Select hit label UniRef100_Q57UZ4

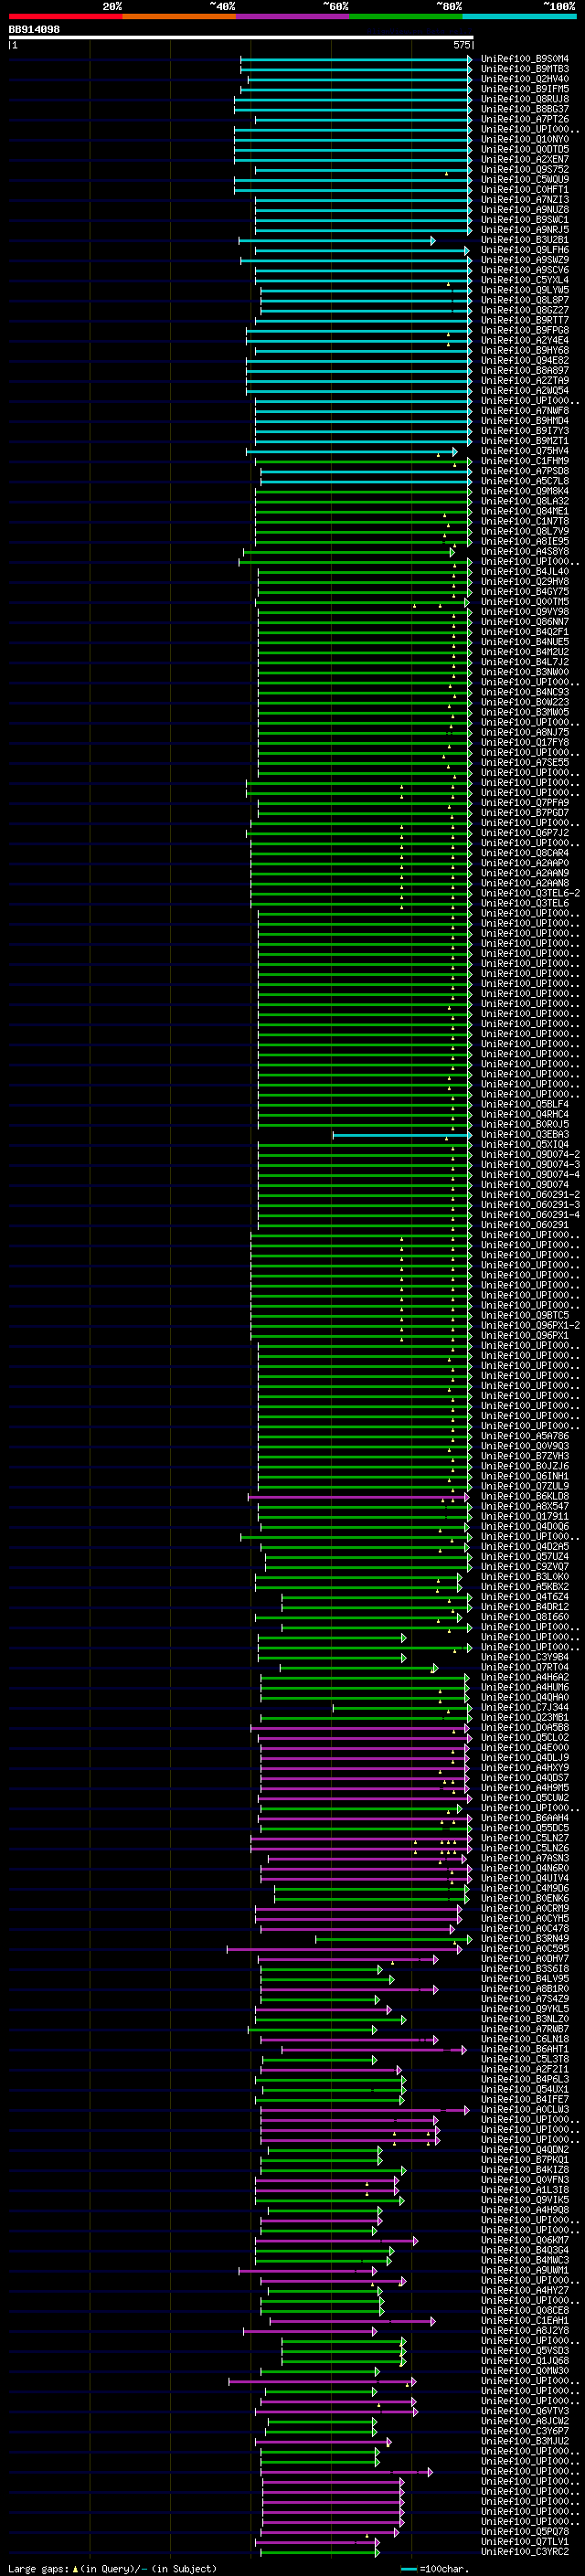pos(525,1556)
